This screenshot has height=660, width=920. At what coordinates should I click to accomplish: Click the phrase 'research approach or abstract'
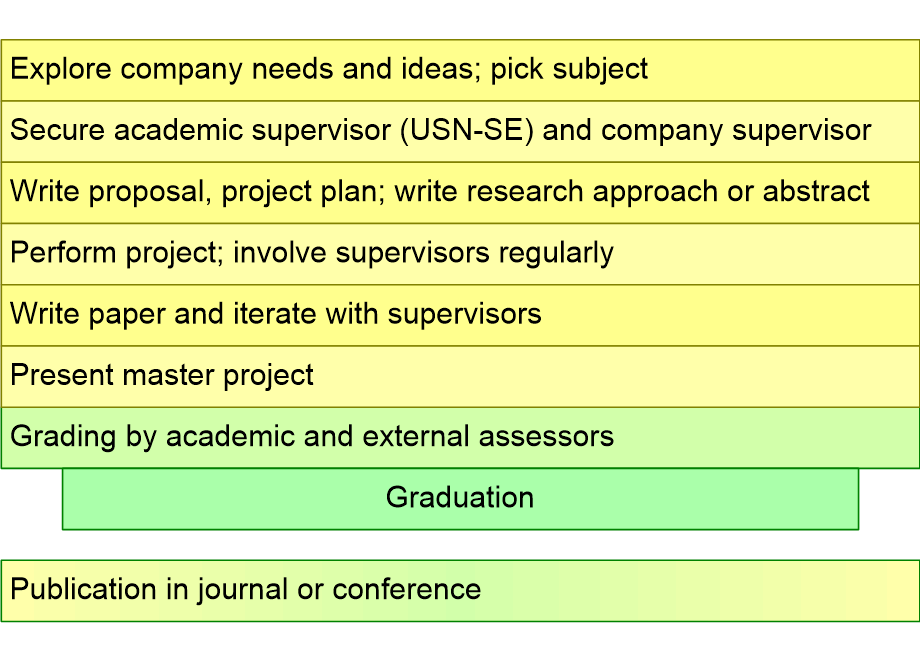point(680,192)
